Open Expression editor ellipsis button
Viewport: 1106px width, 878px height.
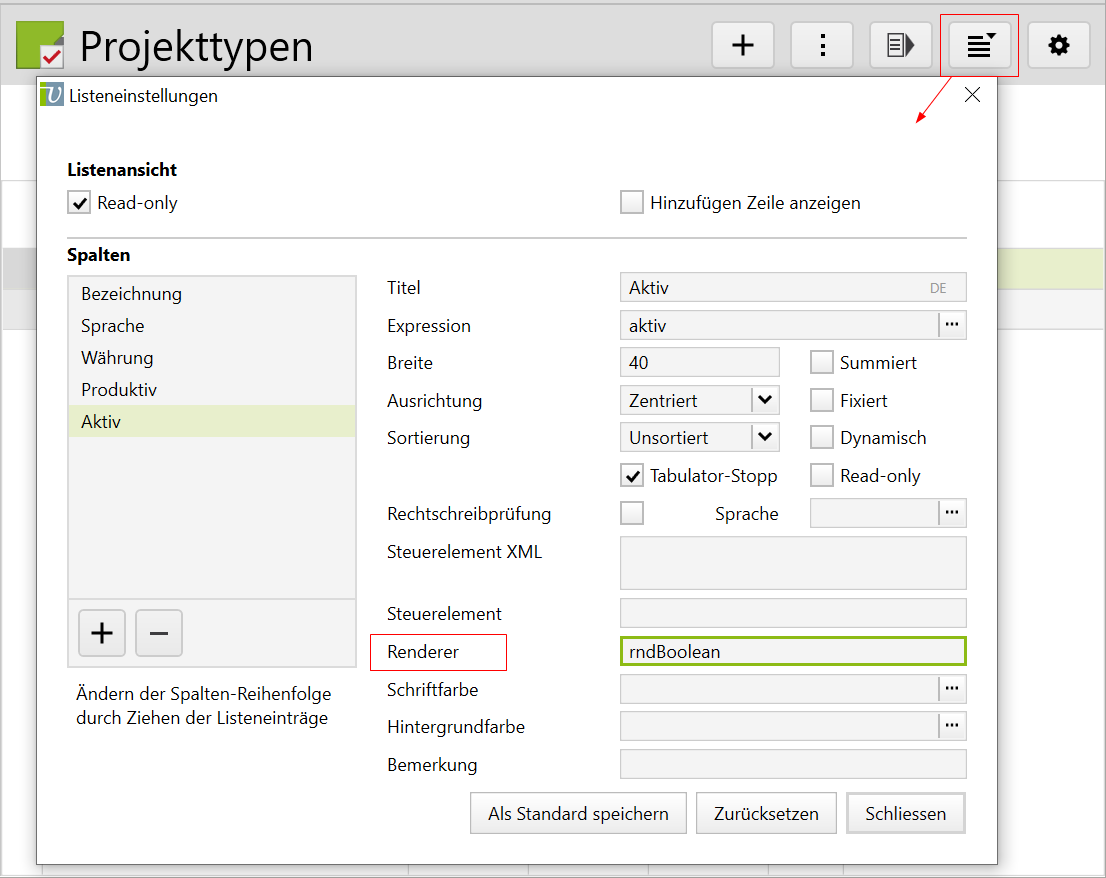pos(952,325)
